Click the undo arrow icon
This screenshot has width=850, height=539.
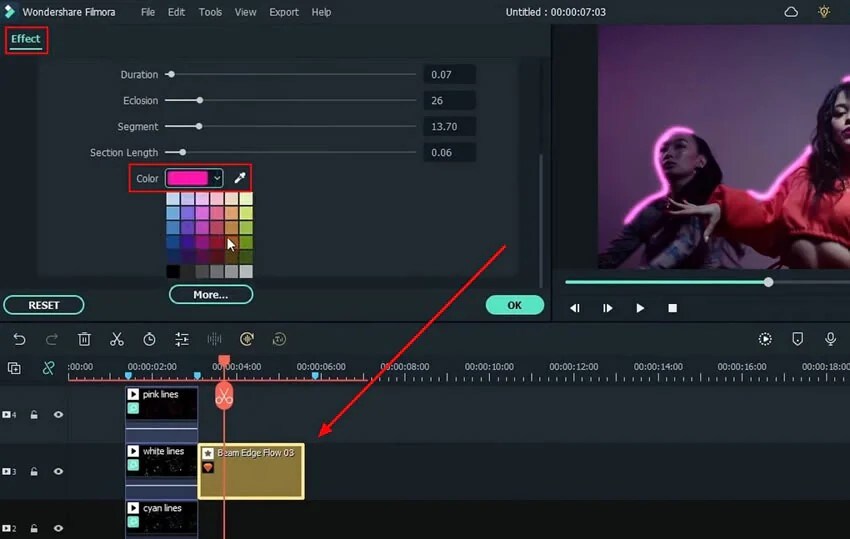pyautogui.click(x=20, y=339)
